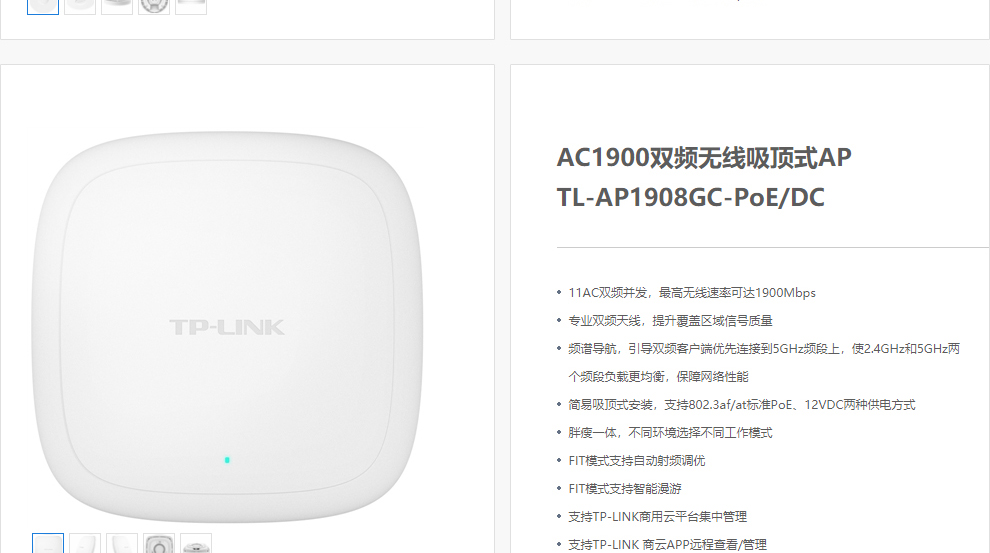Select fifth thumbnail in upper product gallery
990x553 pixels.
(191, 6)
